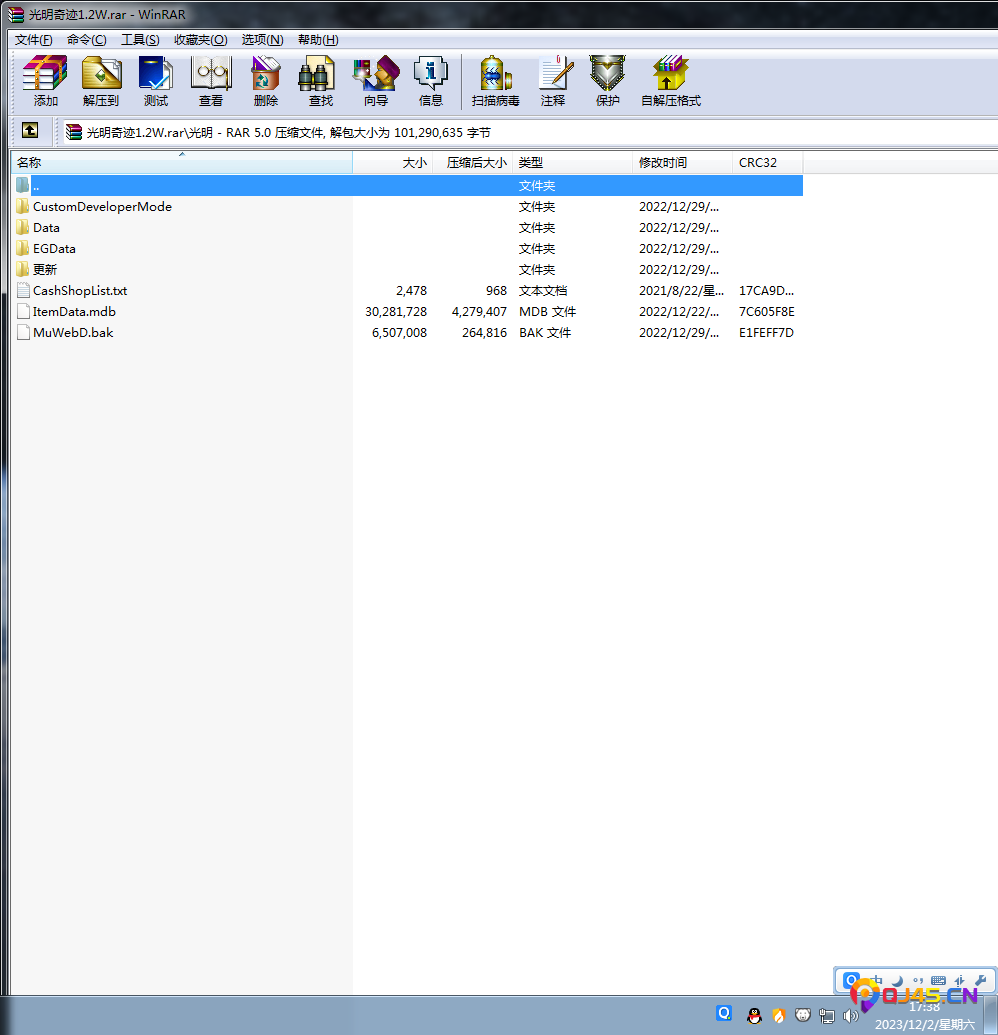Click size value 30,281,728
This screenshot has height=1035, width=998.
click(396, 312)
